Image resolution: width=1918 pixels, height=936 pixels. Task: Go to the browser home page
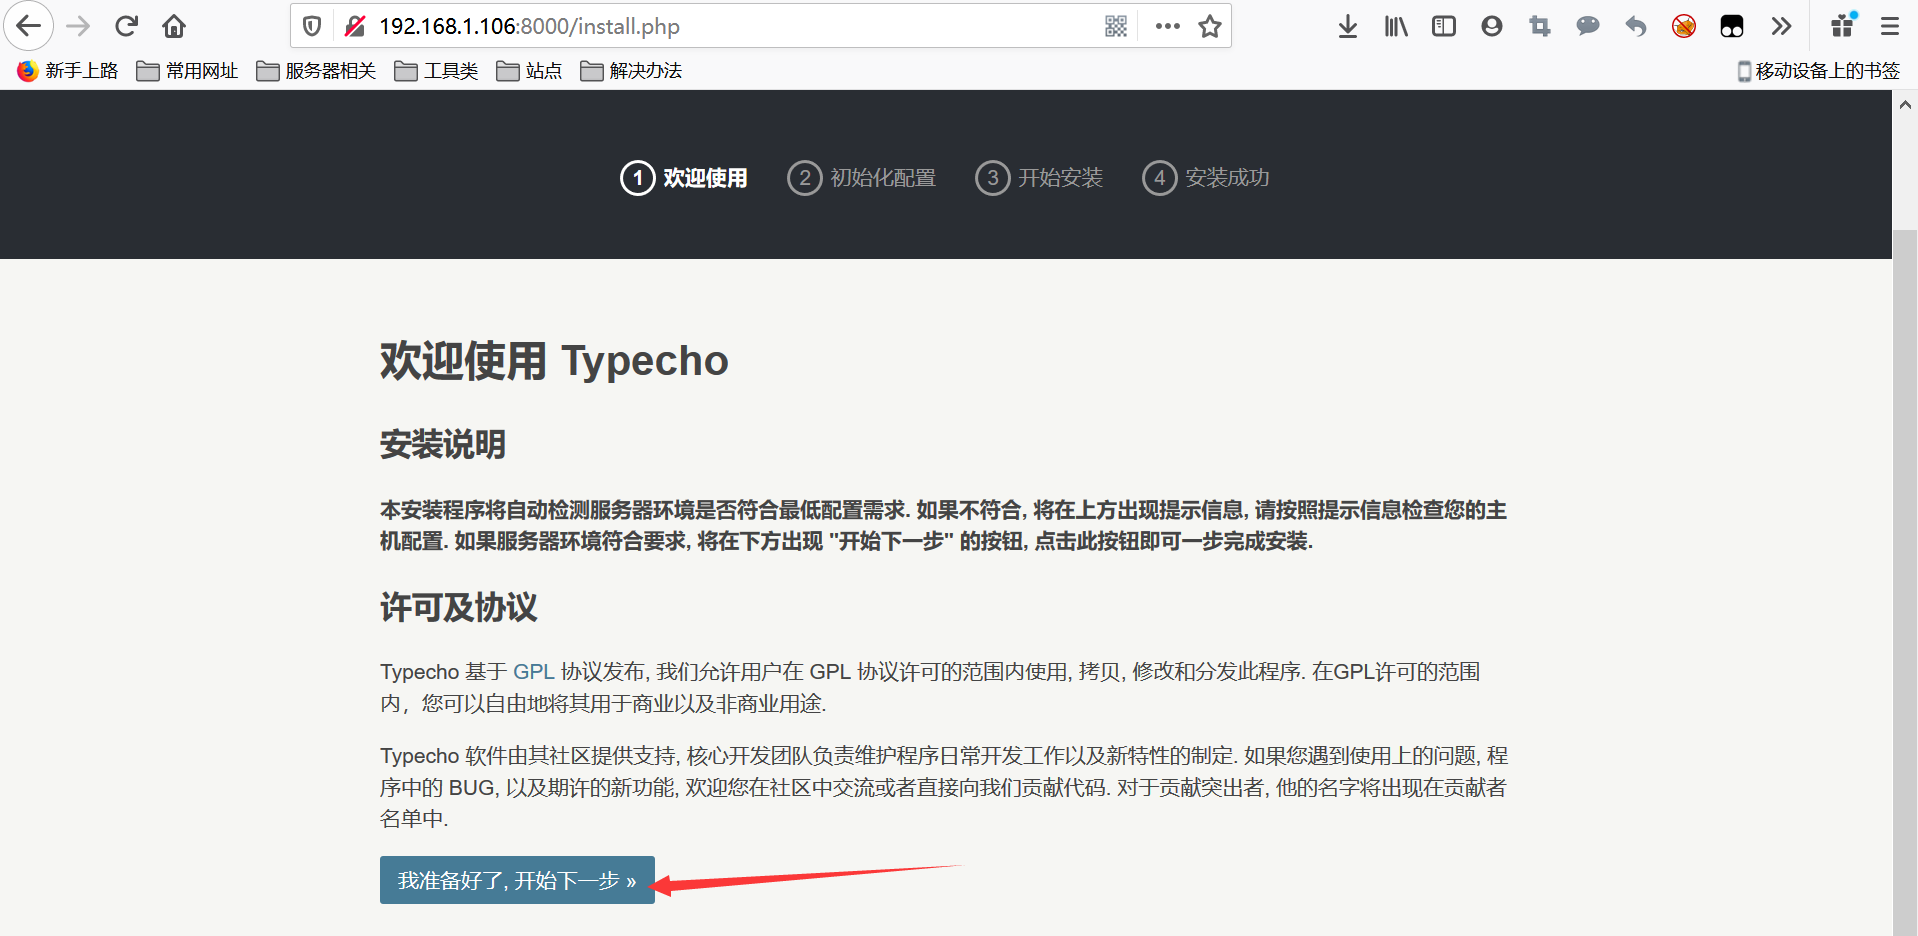coord(174,26)
